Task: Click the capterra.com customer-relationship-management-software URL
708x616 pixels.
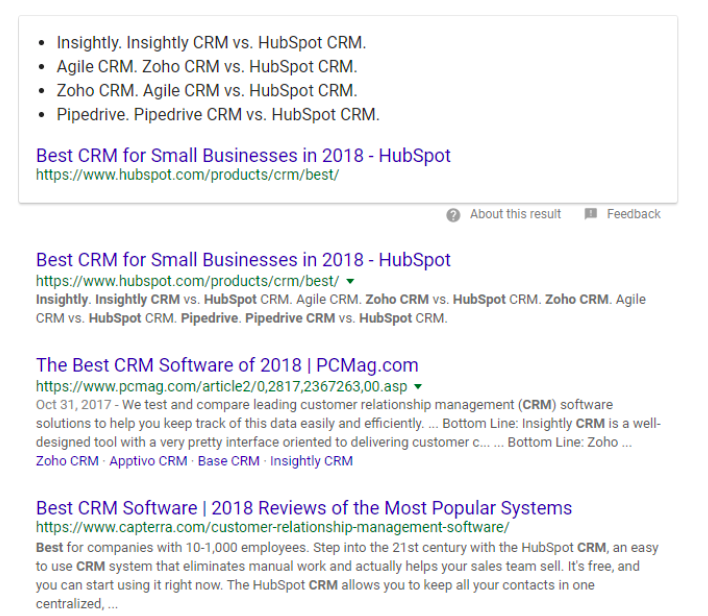Action: click(x=273, y=527)
